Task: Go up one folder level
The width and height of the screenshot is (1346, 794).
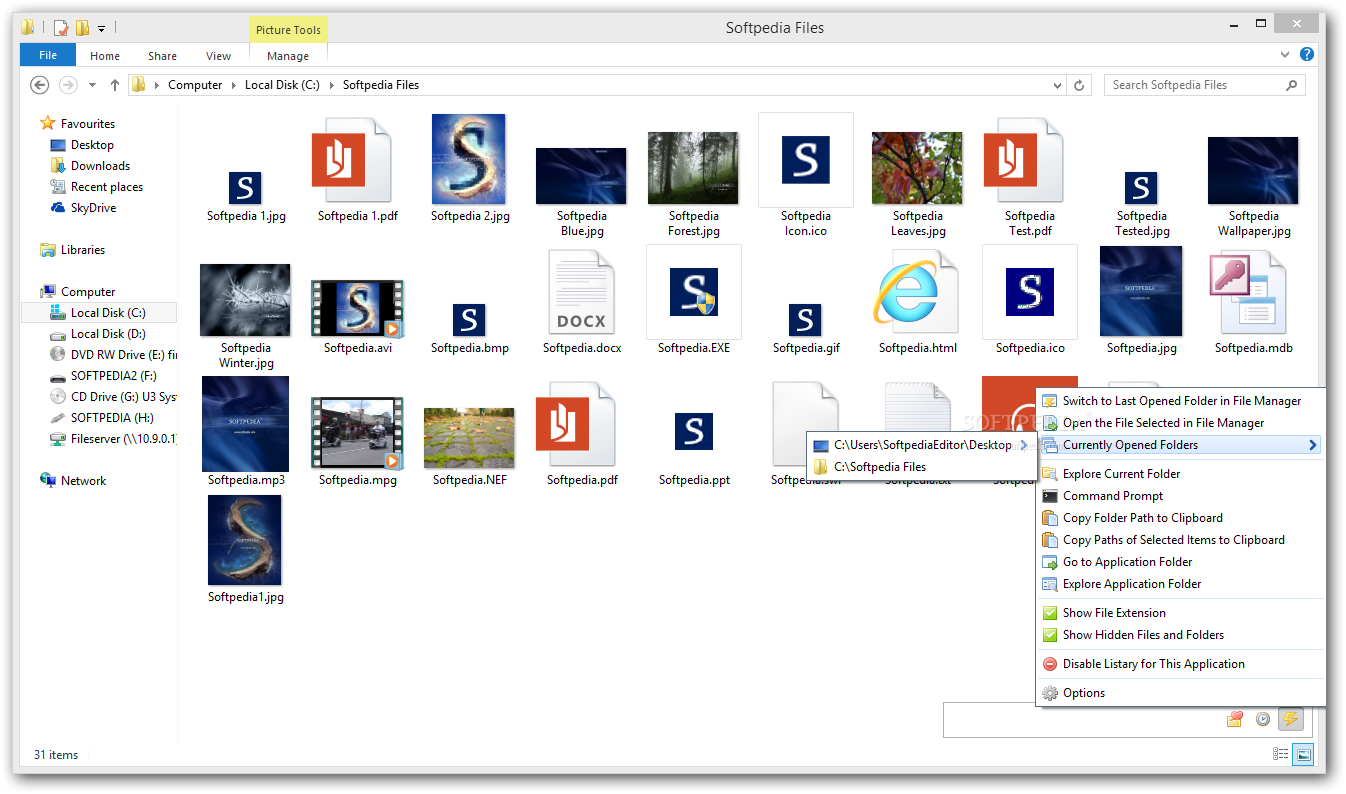Action: point(115,85)
